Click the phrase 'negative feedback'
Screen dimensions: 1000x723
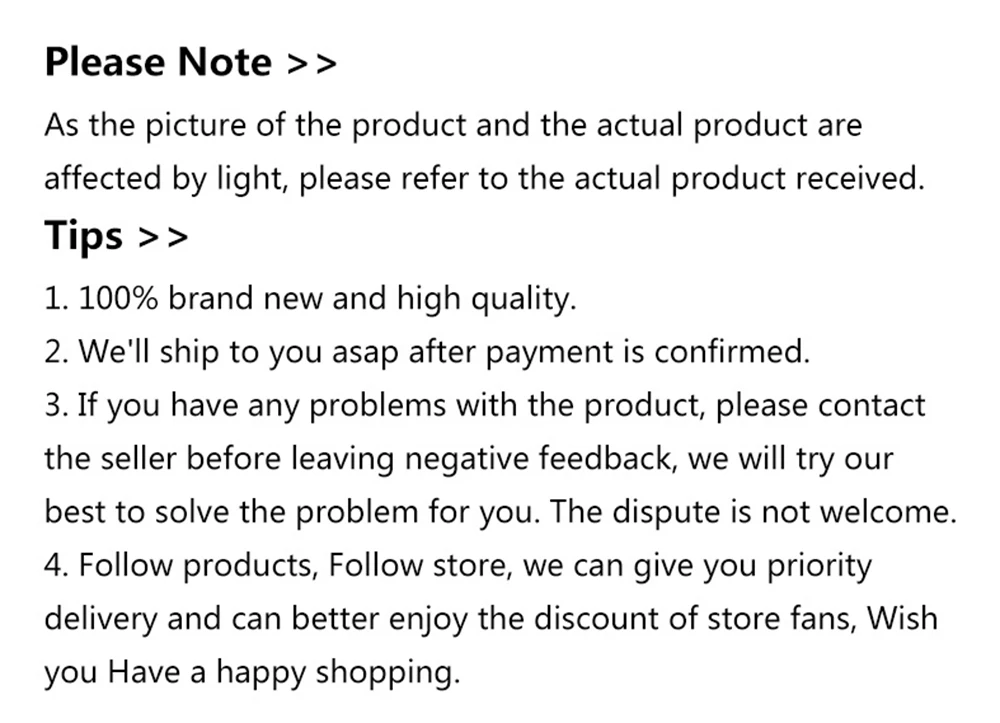click(x=540, y=459)
